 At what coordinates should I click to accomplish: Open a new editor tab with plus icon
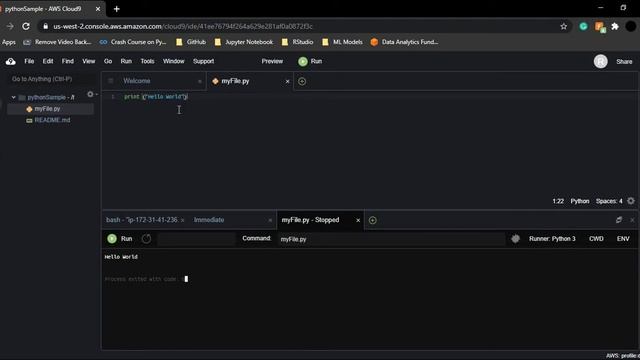[x=302, y=81]
